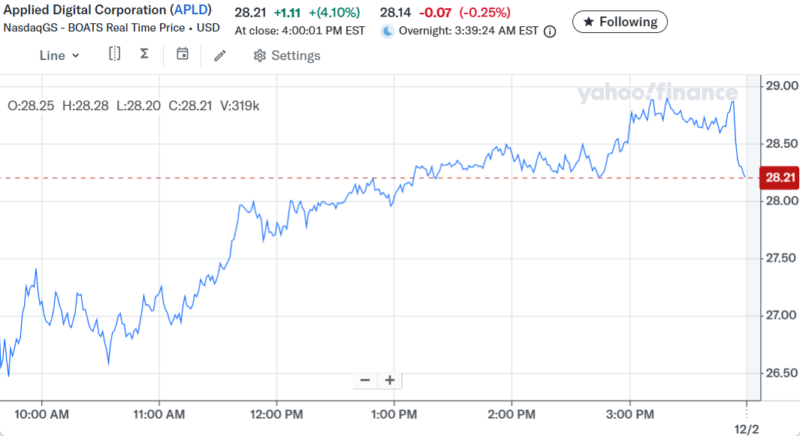Click the Yahoo Finance watermark logo
The width and height of the screenshot is (800, 436).
coord(656,94)
